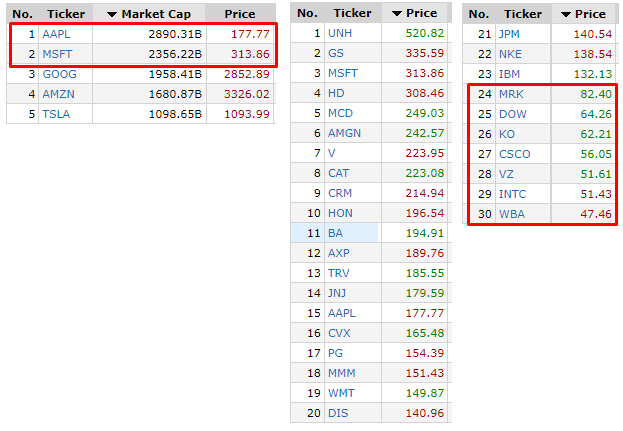Select market cap value 1958.41B

pyautogui.click(x=175, y=74)
